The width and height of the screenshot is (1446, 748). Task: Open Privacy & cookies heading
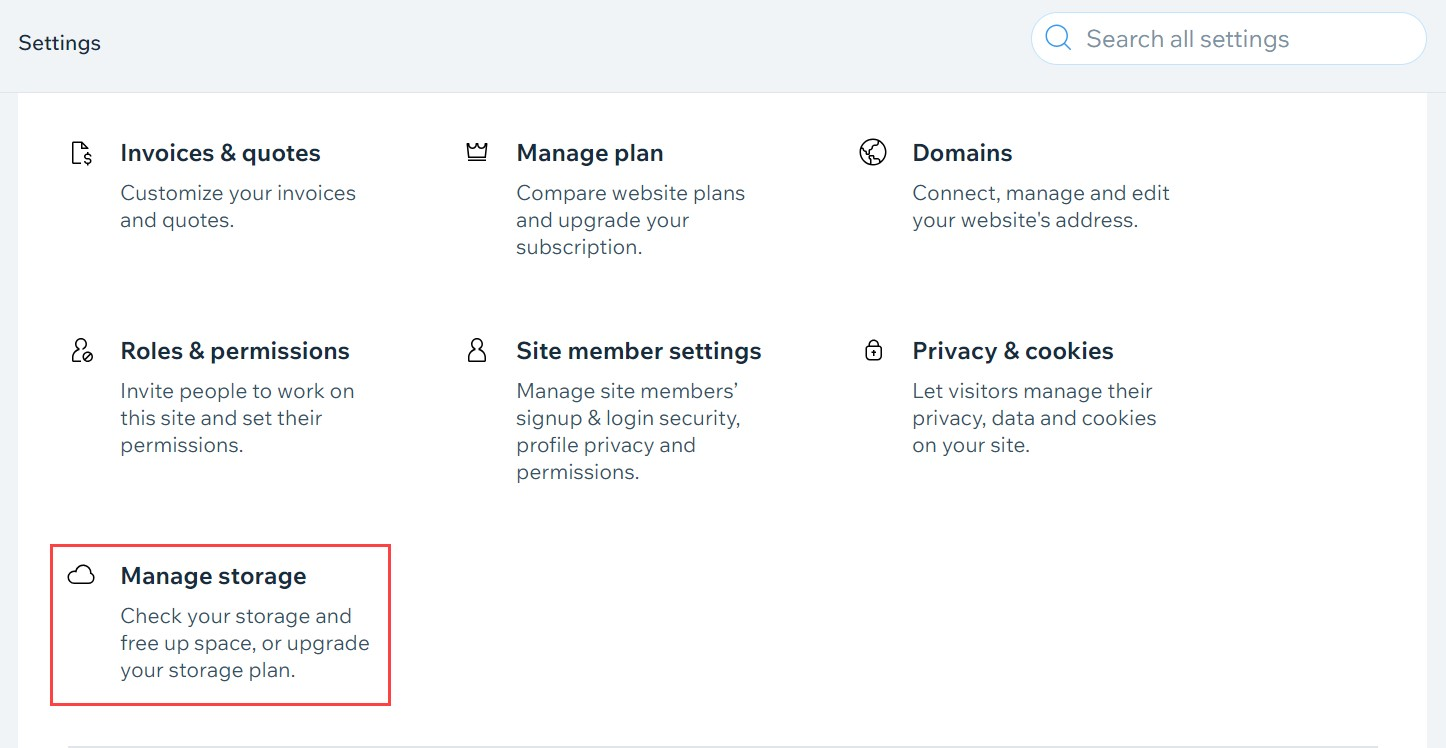tap(1013, 351)
